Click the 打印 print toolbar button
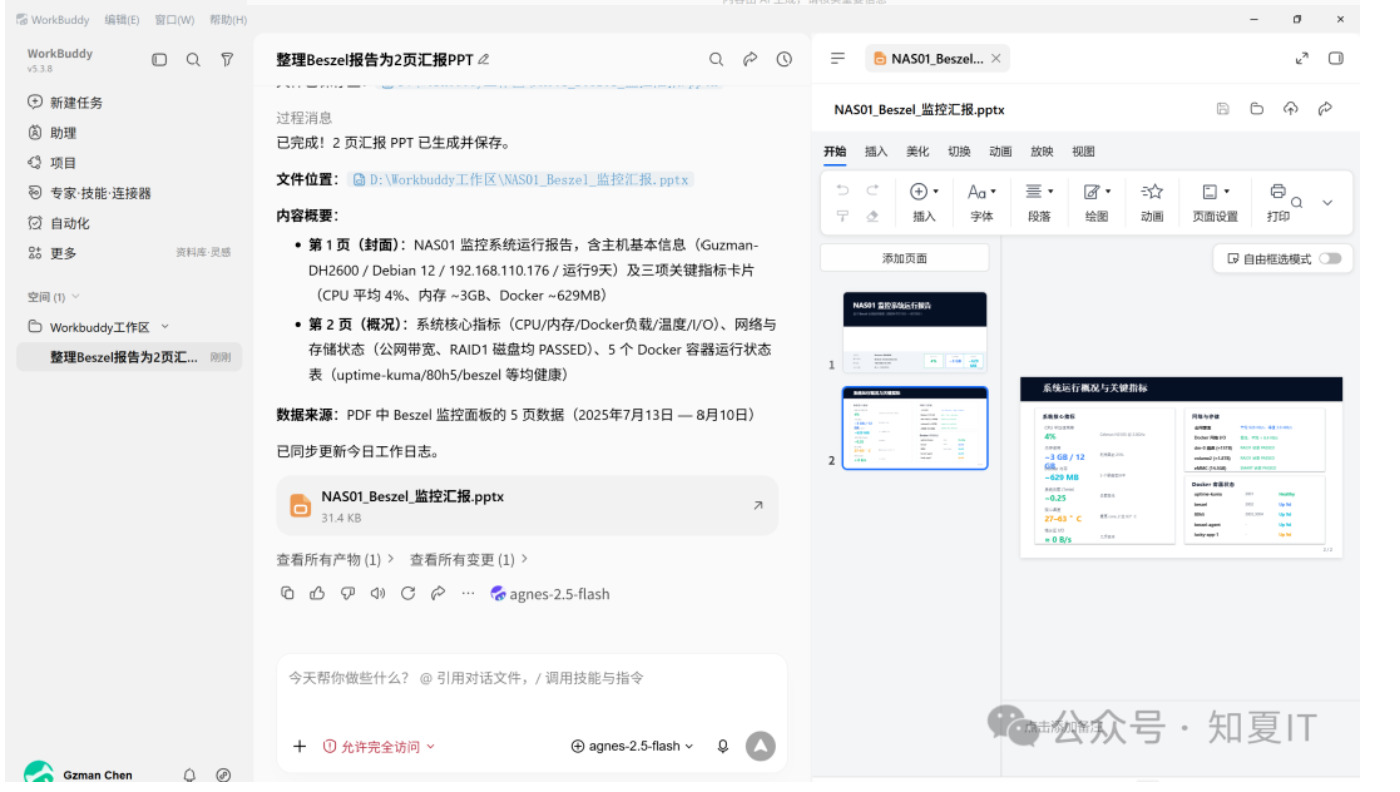Screen dimensions: 1400x792 click(x=1278, y=201)
